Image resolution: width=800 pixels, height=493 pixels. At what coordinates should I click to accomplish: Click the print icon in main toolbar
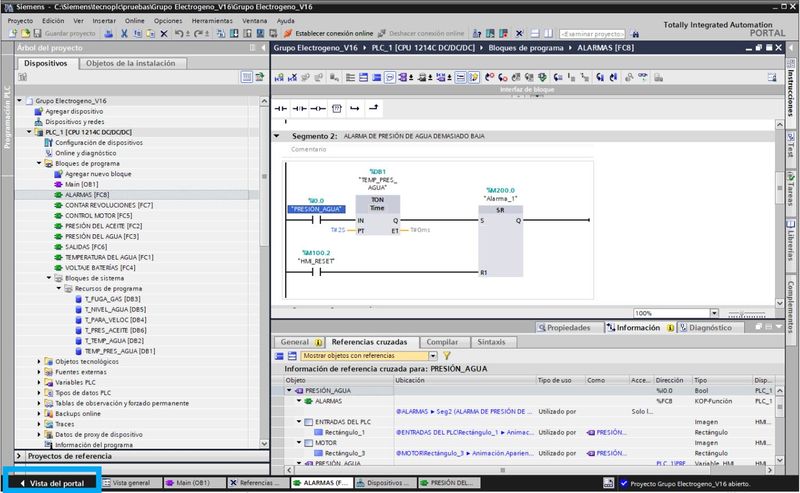coord(109,34)
